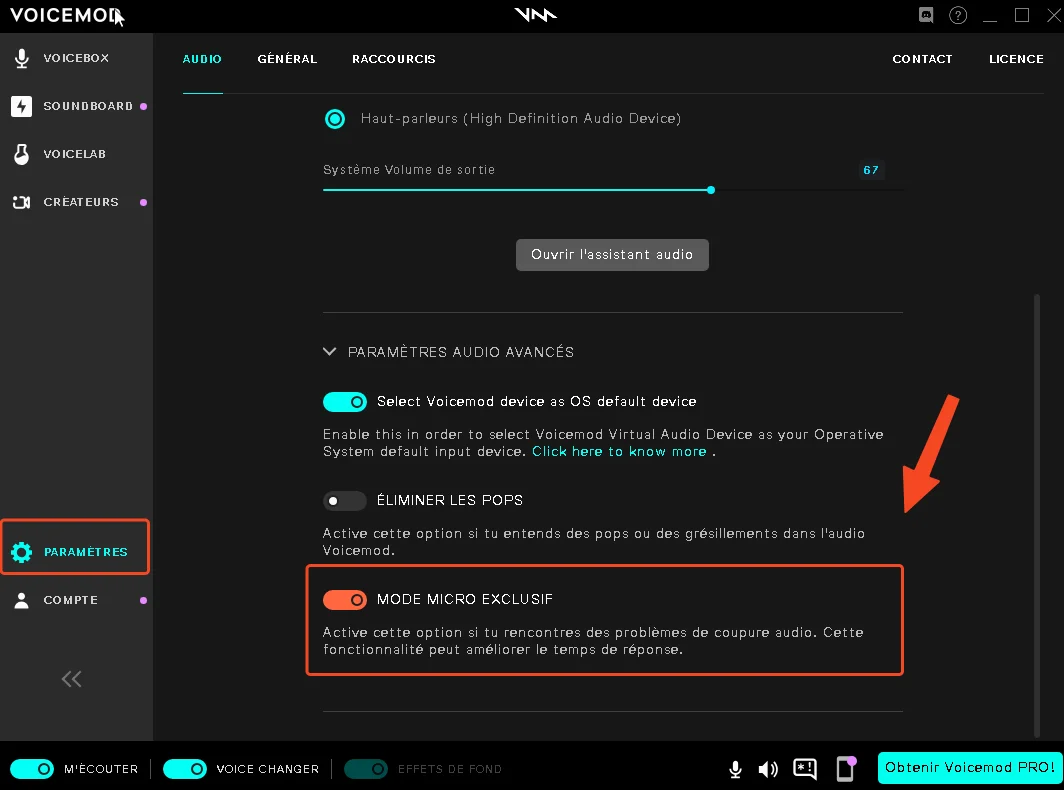Click the output volume slider handle
The height and width of the screenshot is (790, 1064).
(710, 190)
